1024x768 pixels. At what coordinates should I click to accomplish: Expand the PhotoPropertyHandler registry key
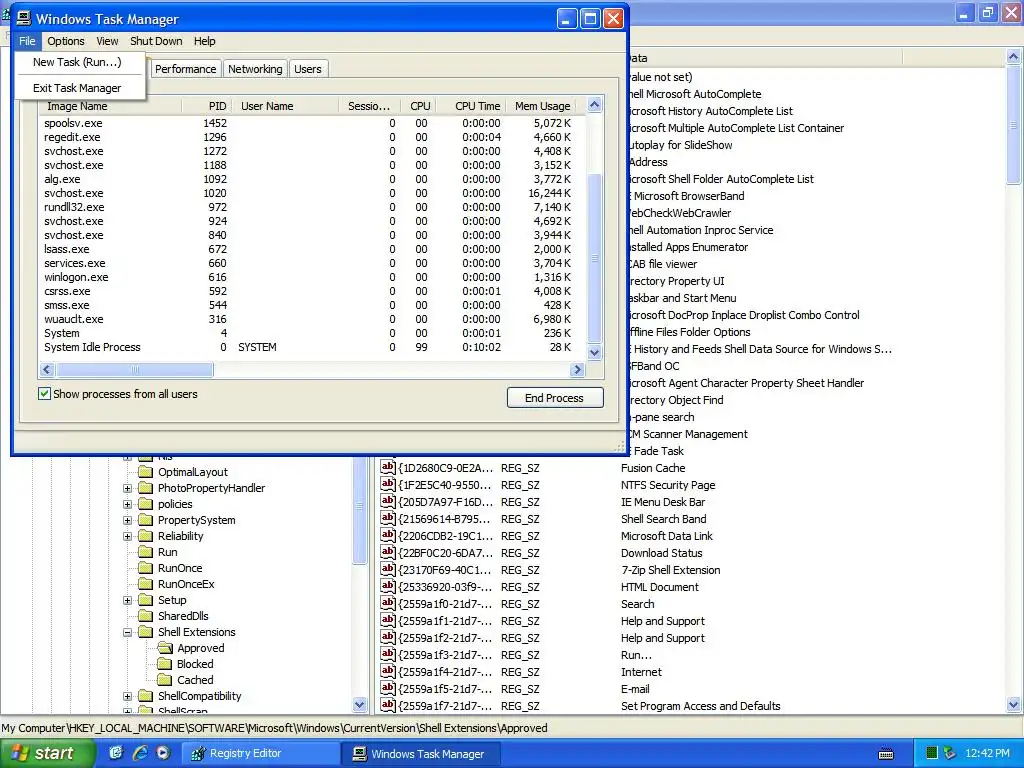click(128, 488)
